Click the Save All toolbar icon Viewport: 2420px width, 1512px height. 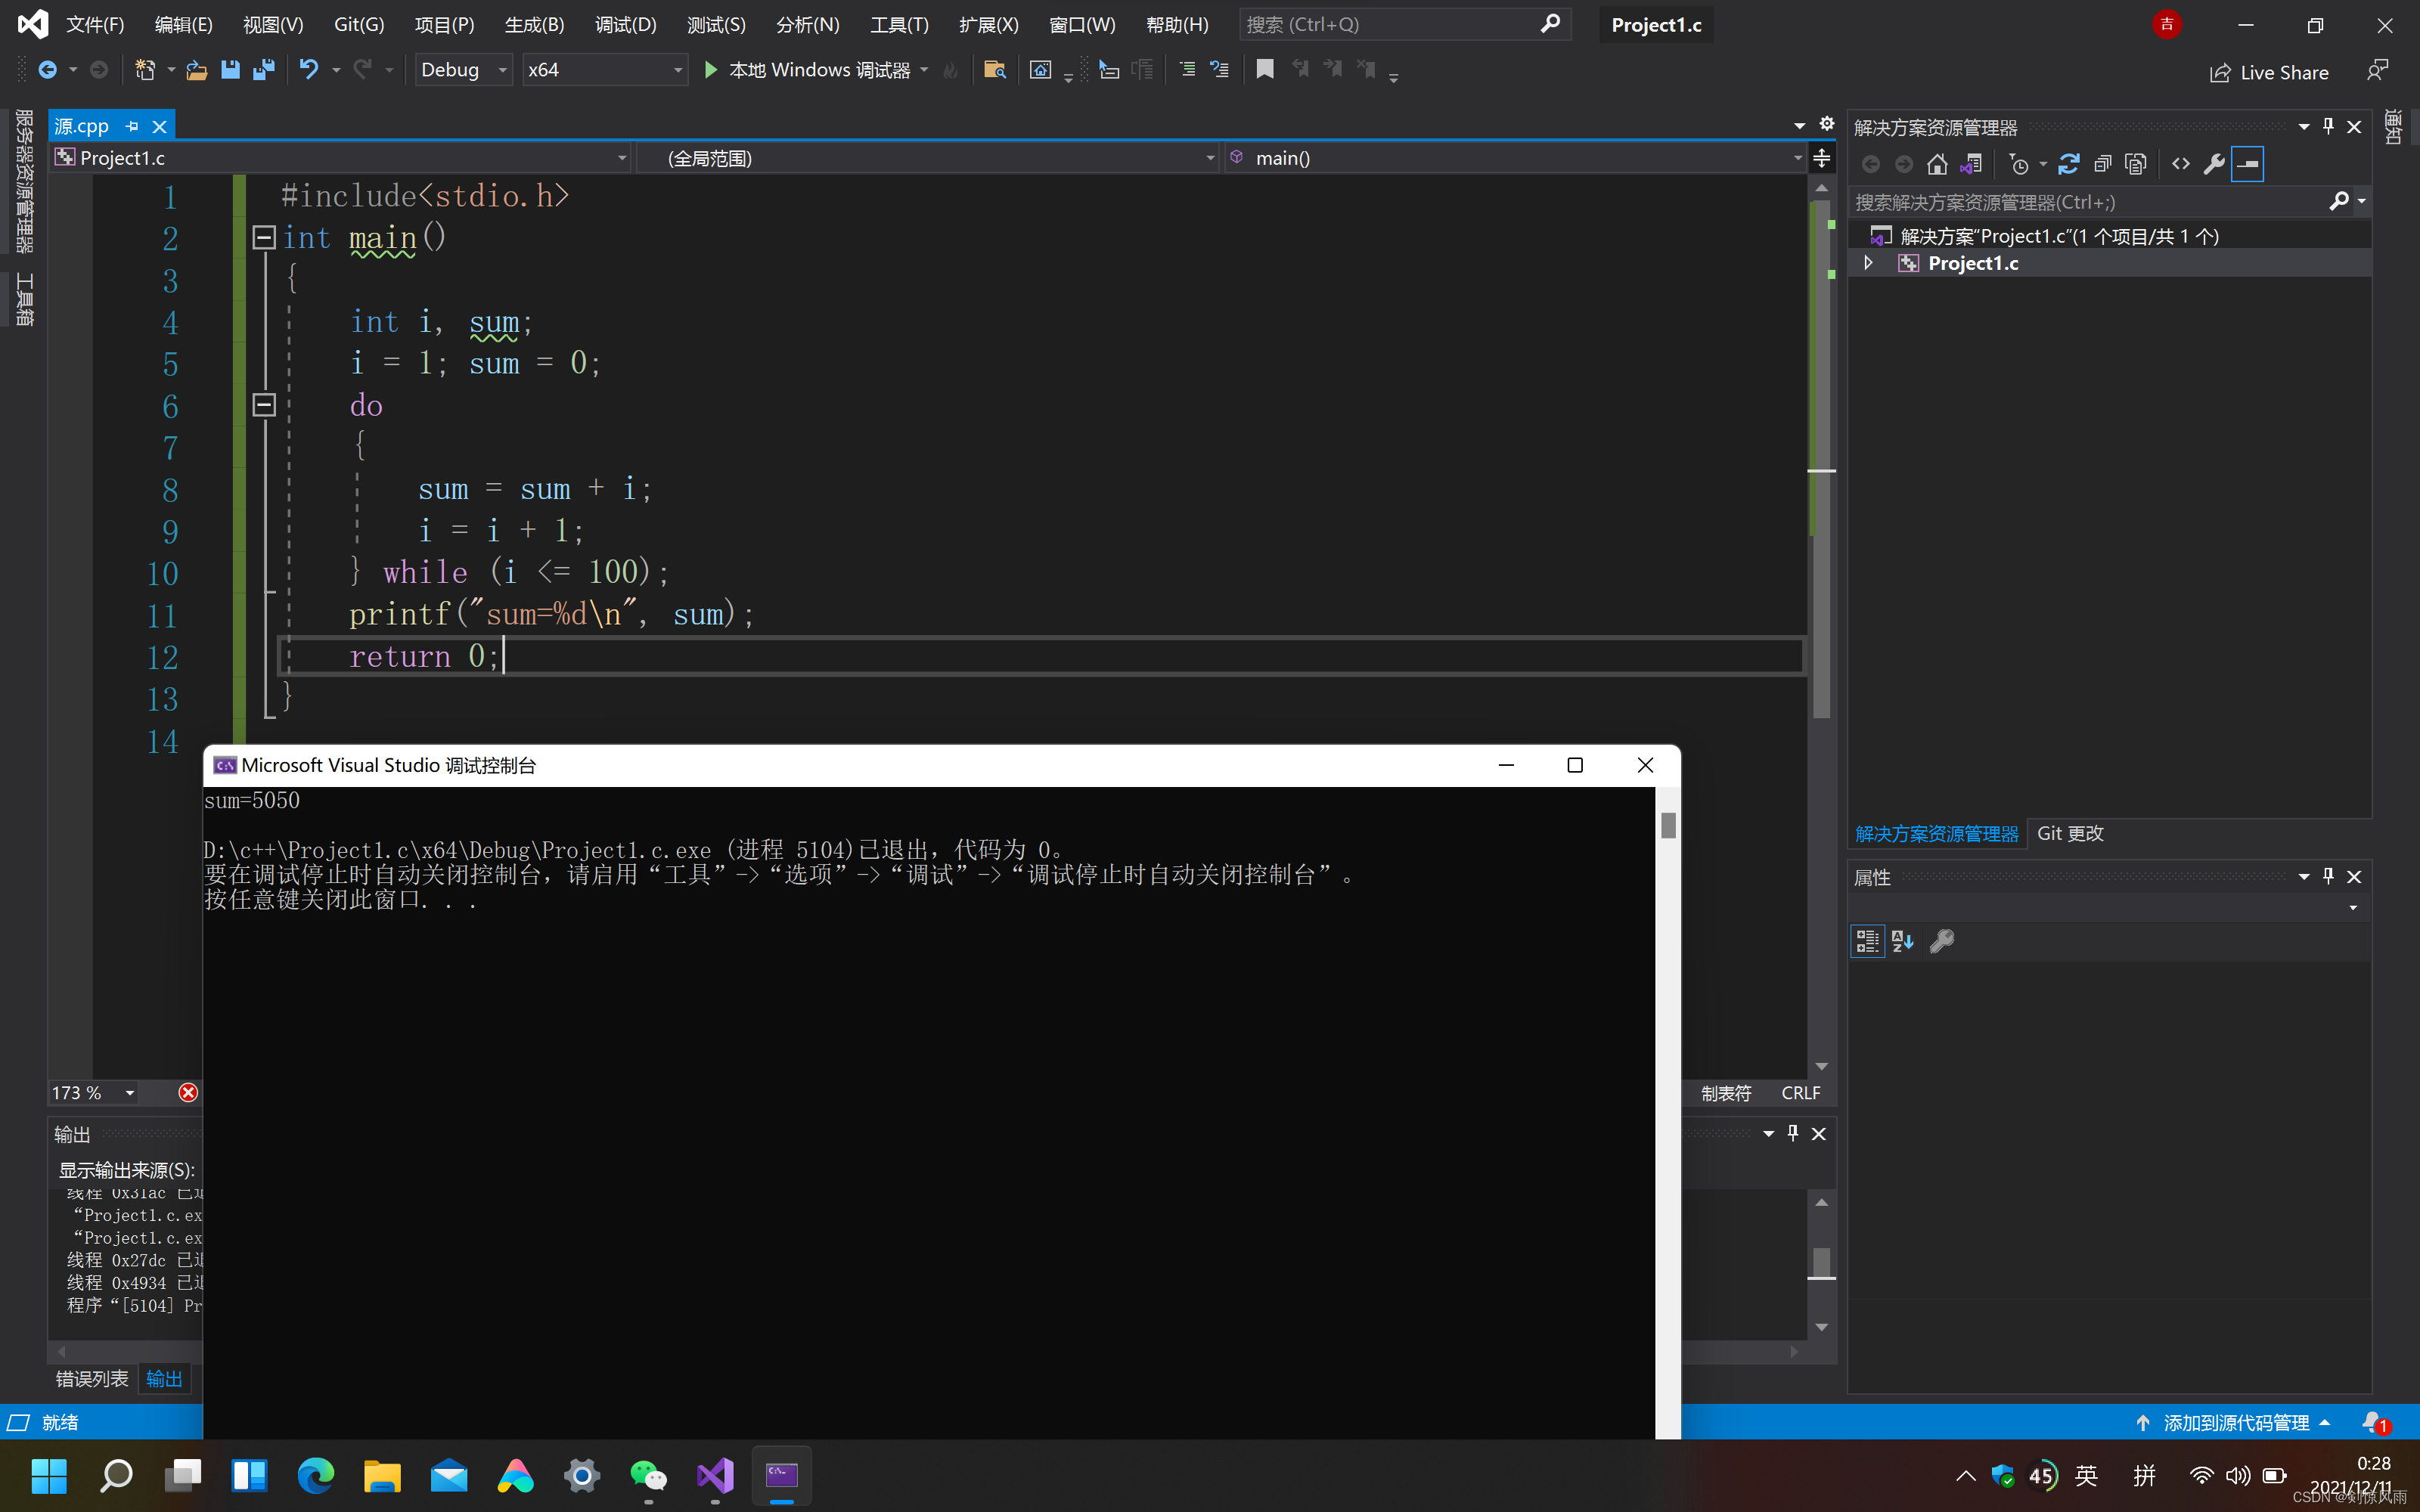[264, 69]
